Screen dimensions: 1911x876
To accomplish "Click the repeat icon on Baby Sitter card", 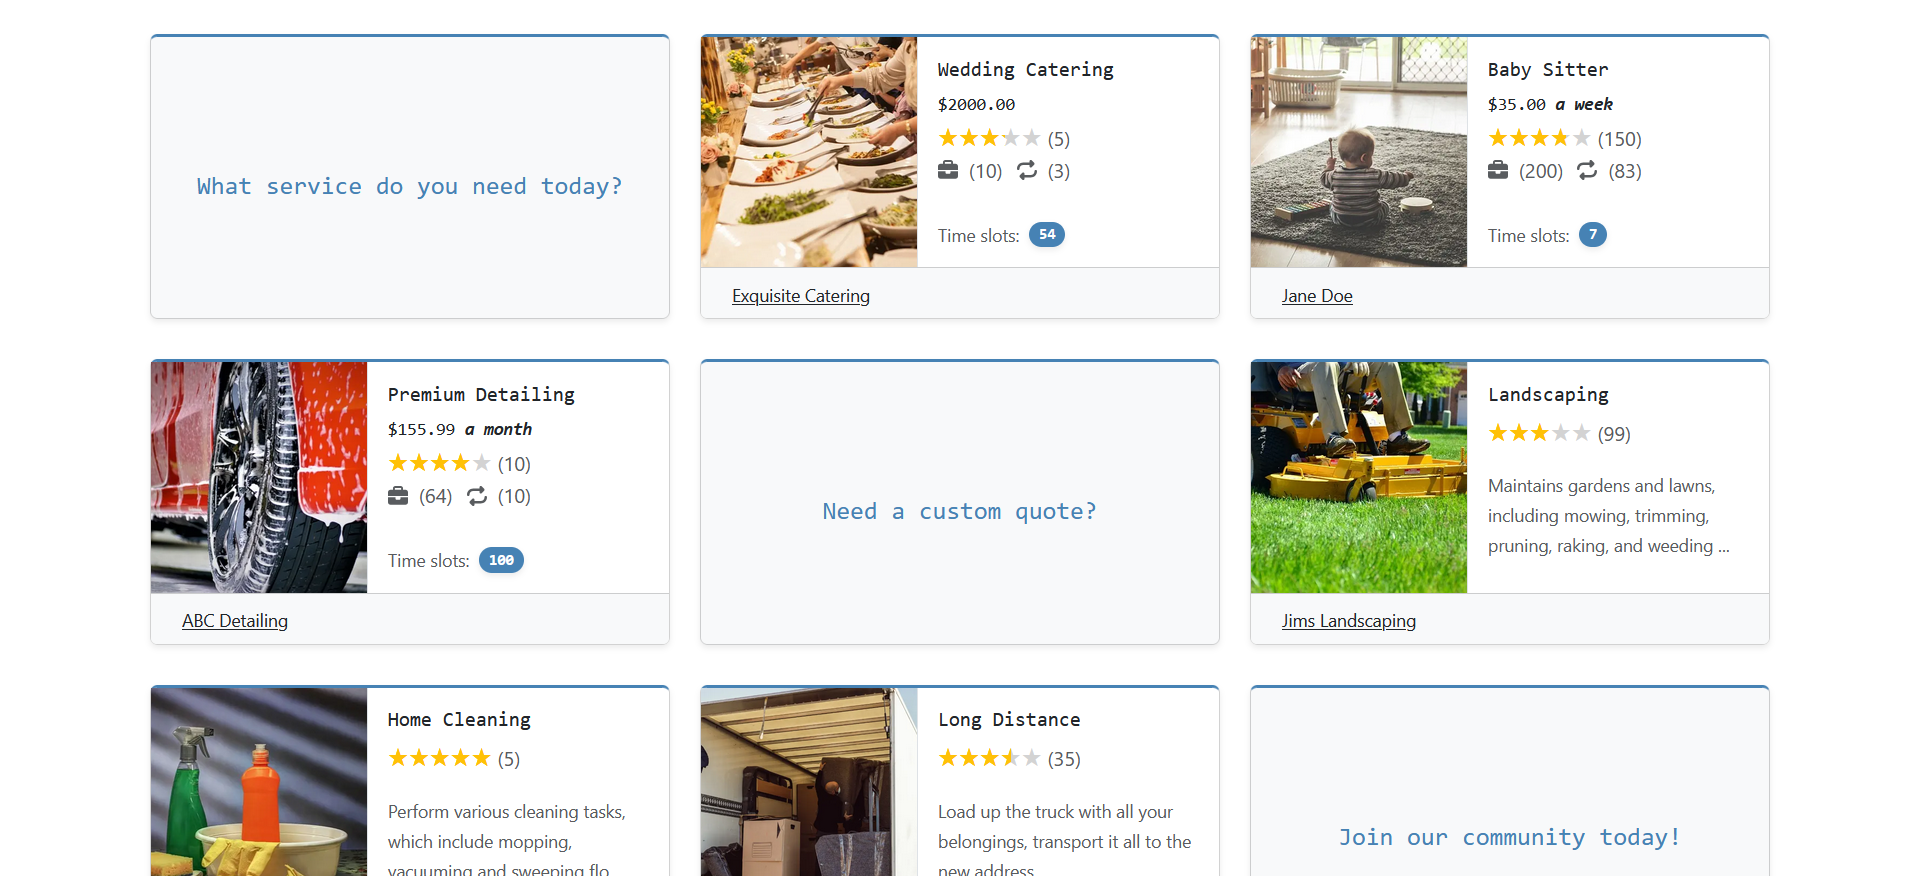I will 1587,170.
